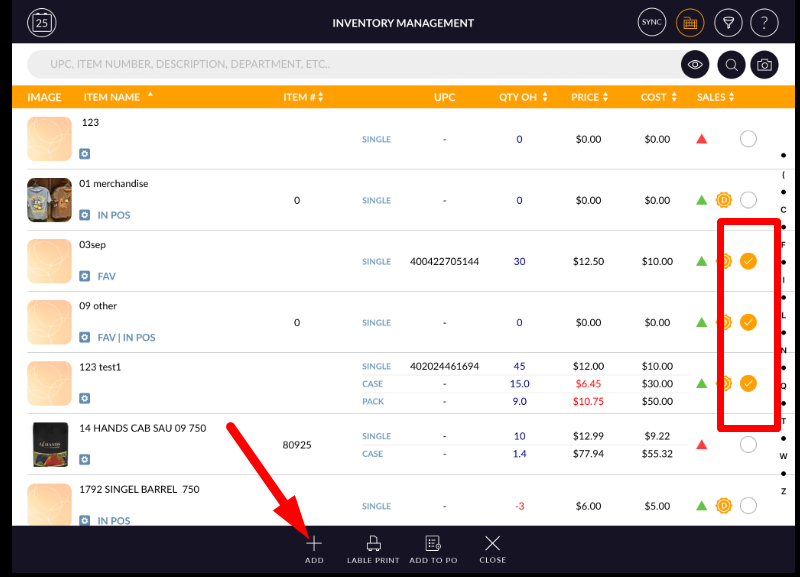Click the Close button in bottom bar
This screenshot has width=800, height=577.
pyautogui.click(x=492, y=548)
